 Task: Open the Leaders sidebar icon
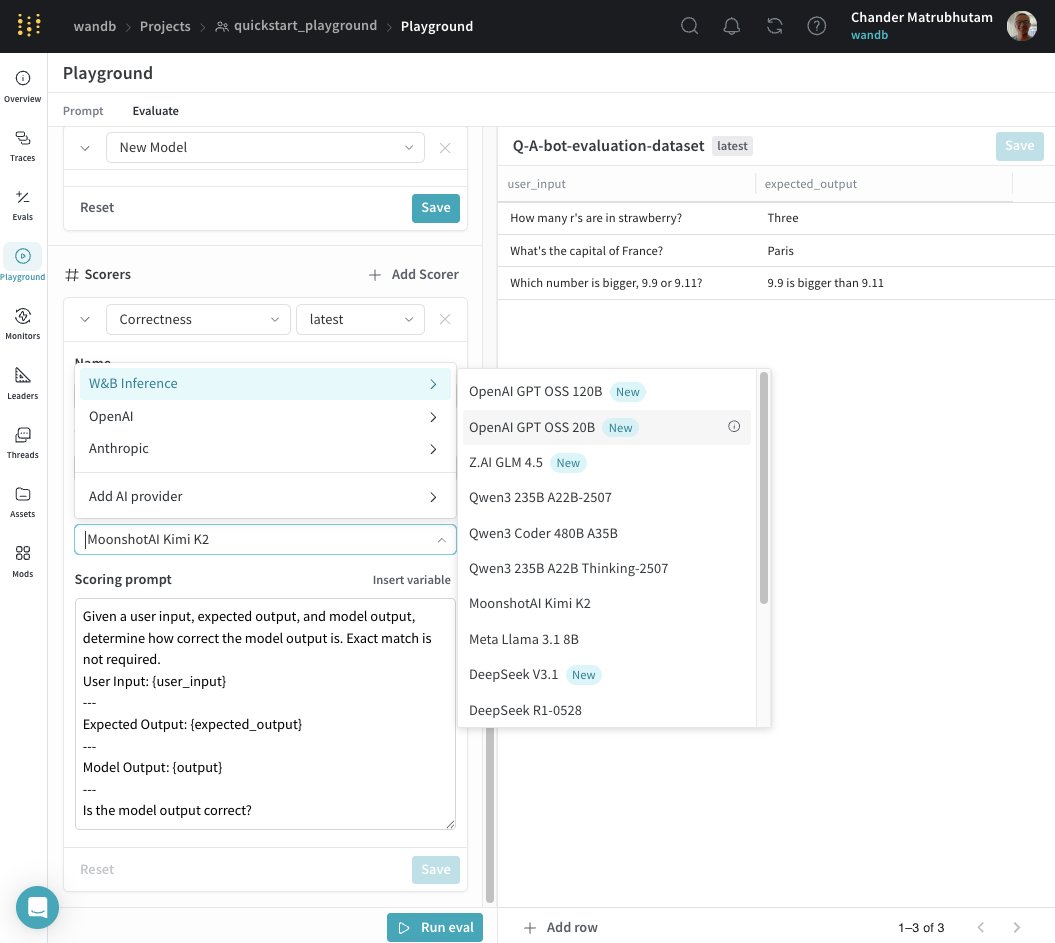tap(23, 383)
